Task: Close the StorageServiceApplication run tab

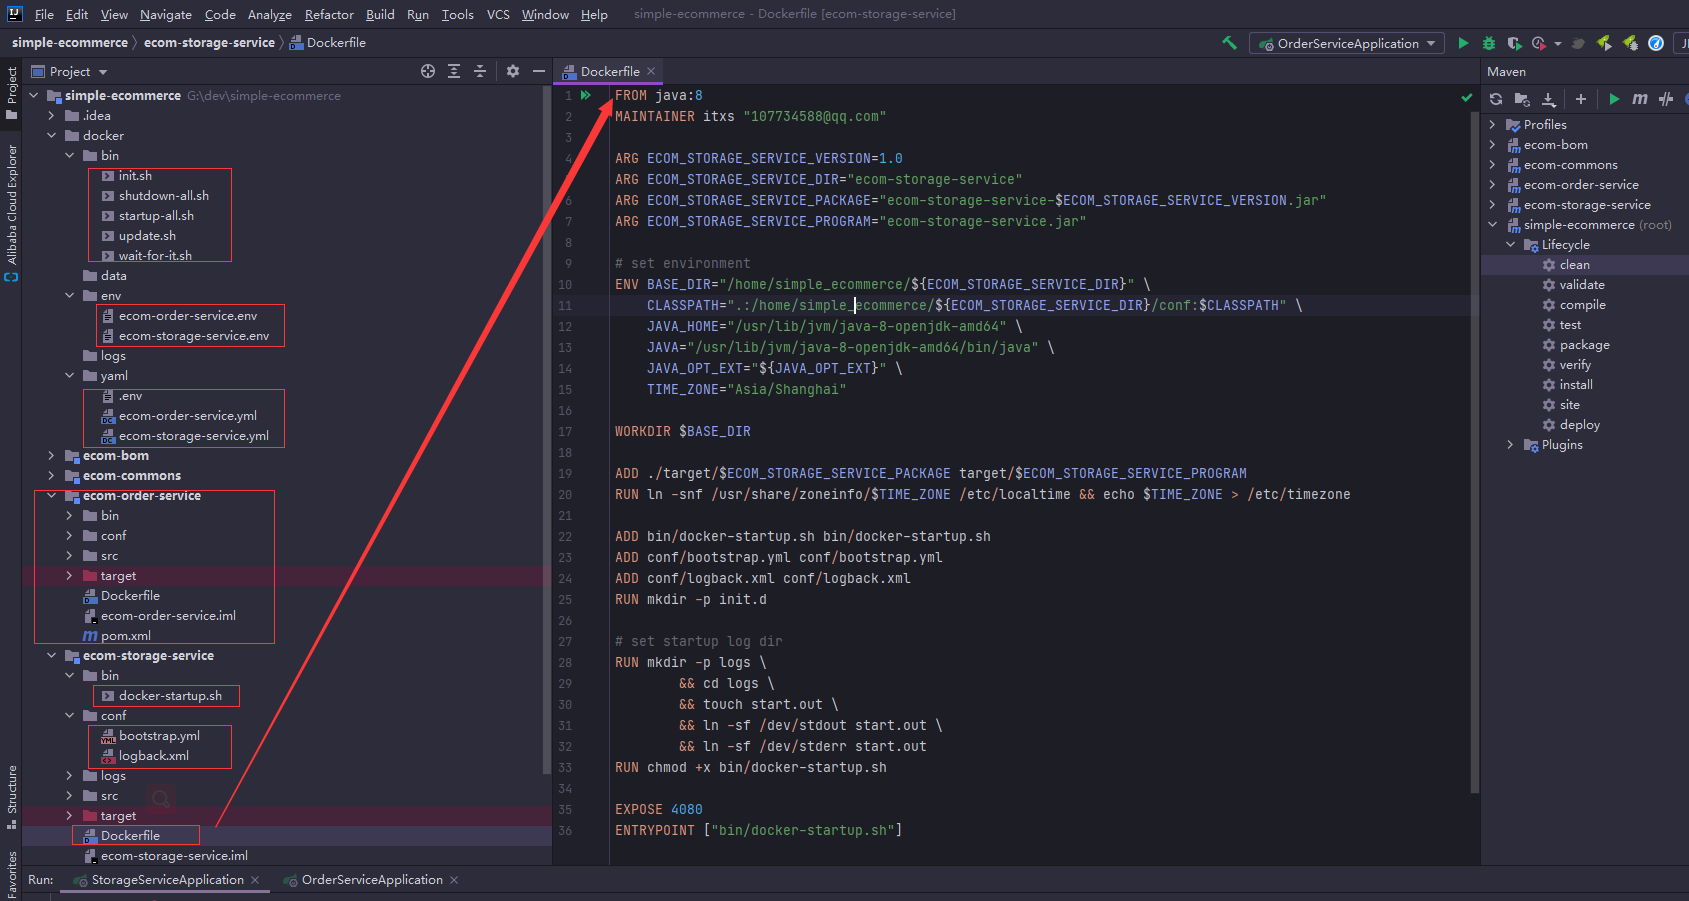Action: pos(255,880)
